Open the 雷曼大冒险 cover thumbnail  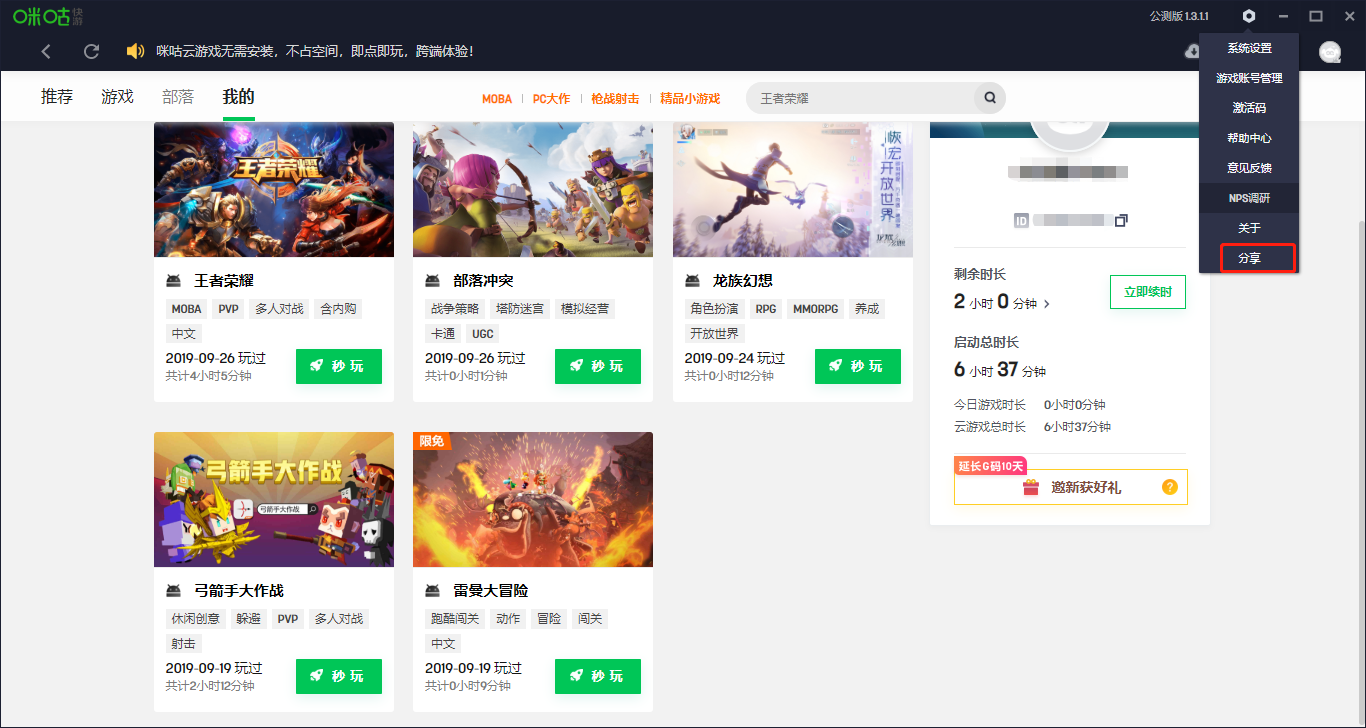click(x=533, y=500)
